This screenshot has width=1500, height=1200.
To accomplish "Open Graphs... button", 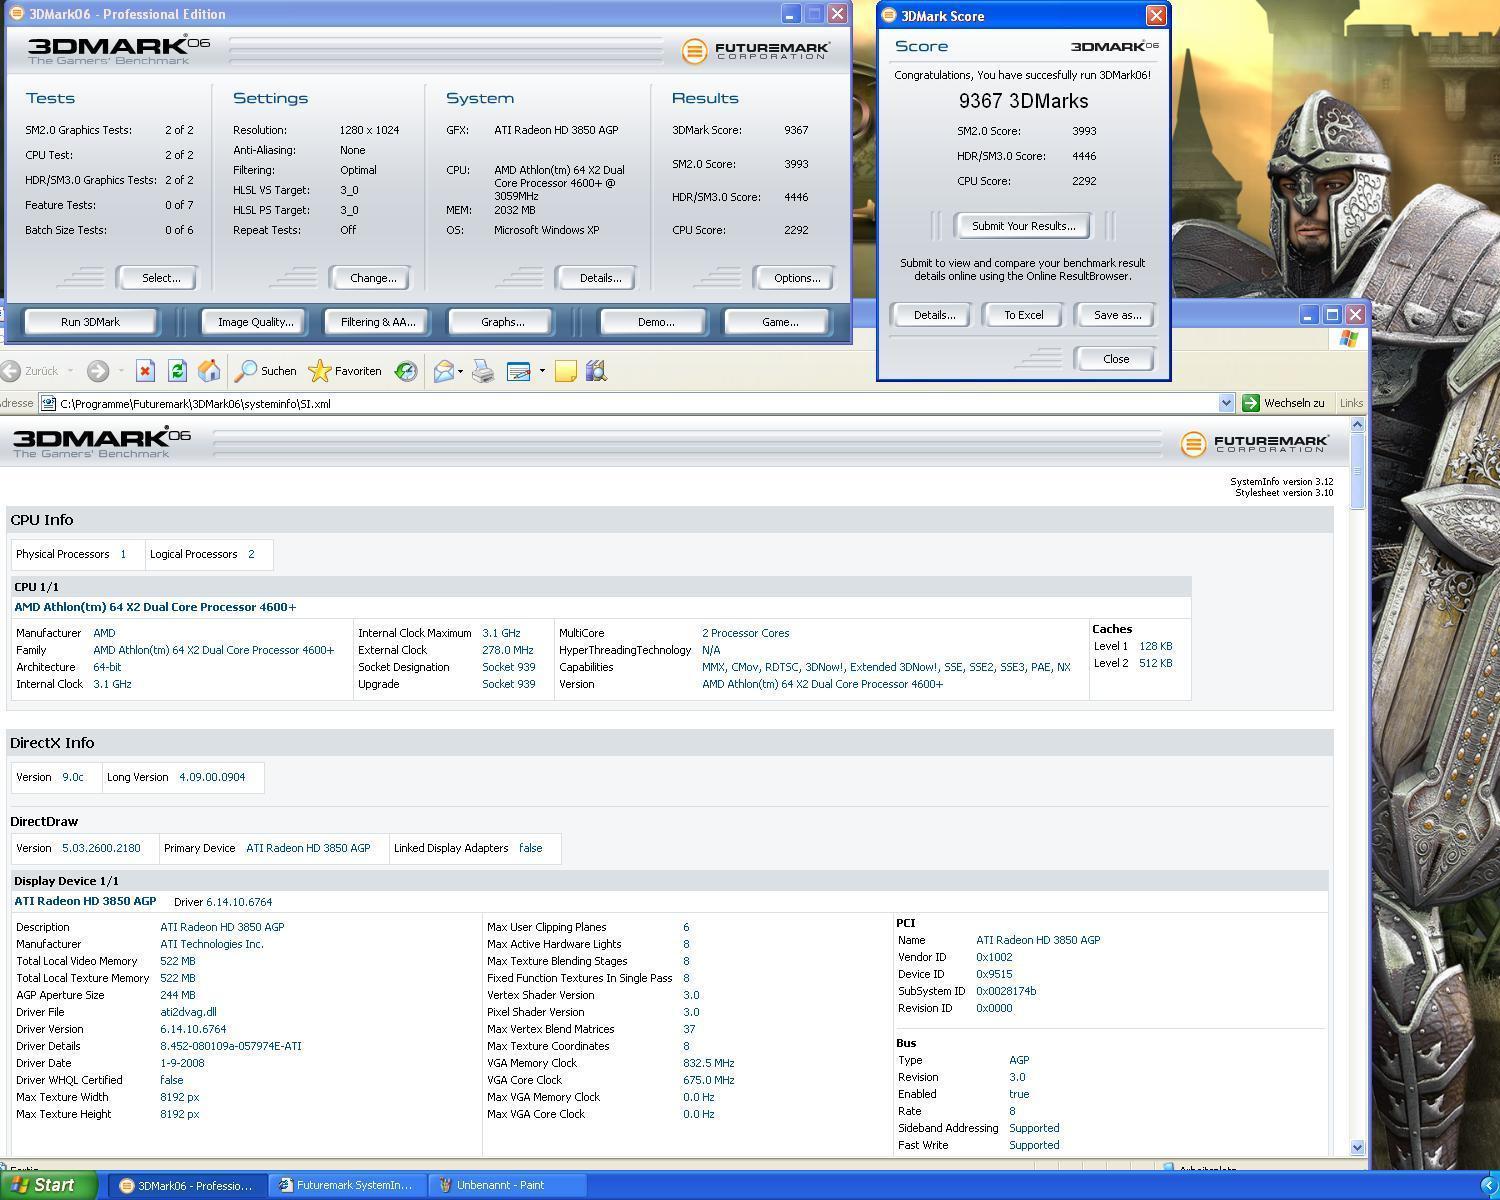I will (502, 322).
